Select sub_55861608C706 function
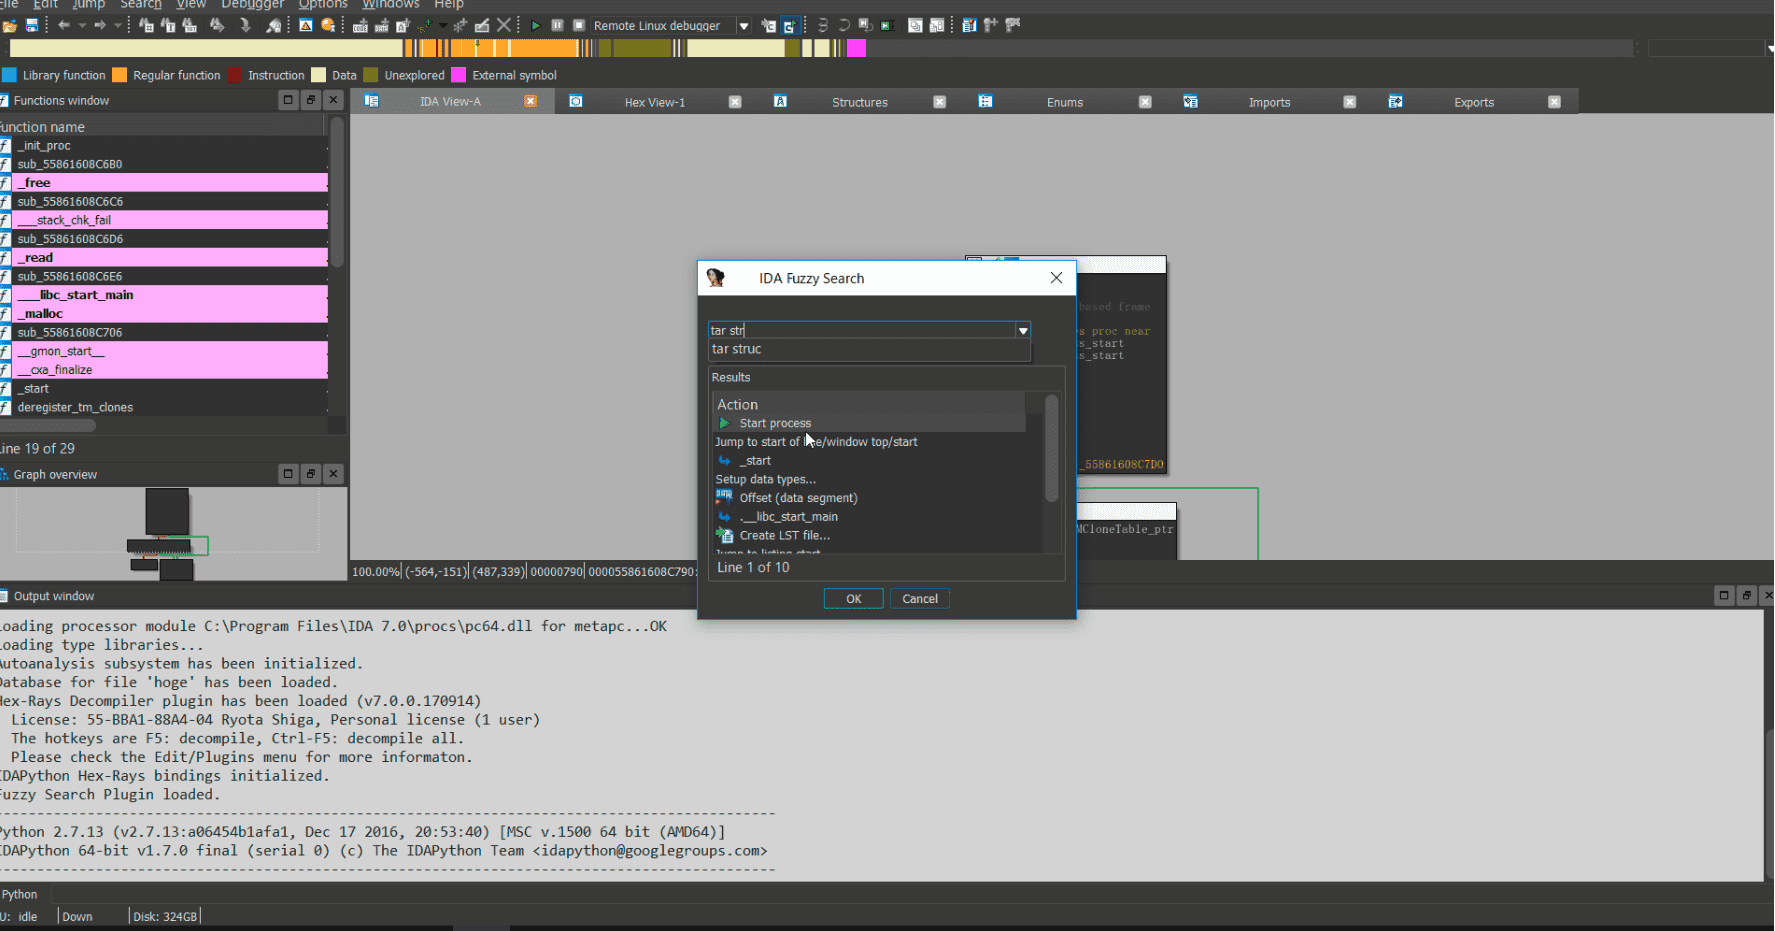This screenshot has width=1775, height=931. pyautogui.click(x=164, y=332)
